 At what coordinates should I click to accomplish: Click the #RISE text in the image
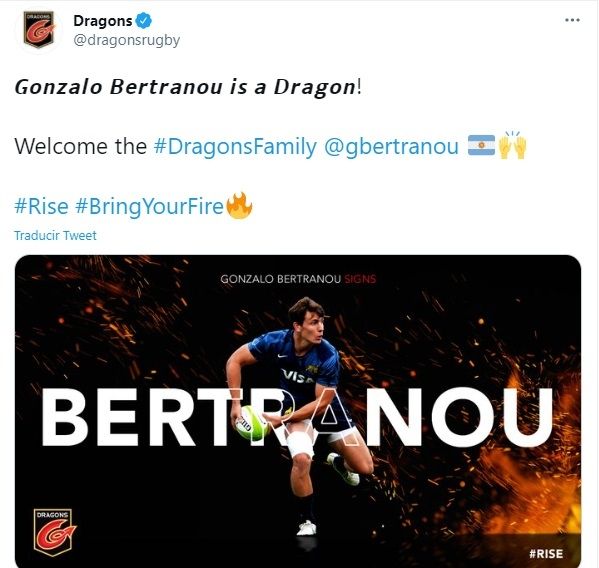[x=546, y=553]
